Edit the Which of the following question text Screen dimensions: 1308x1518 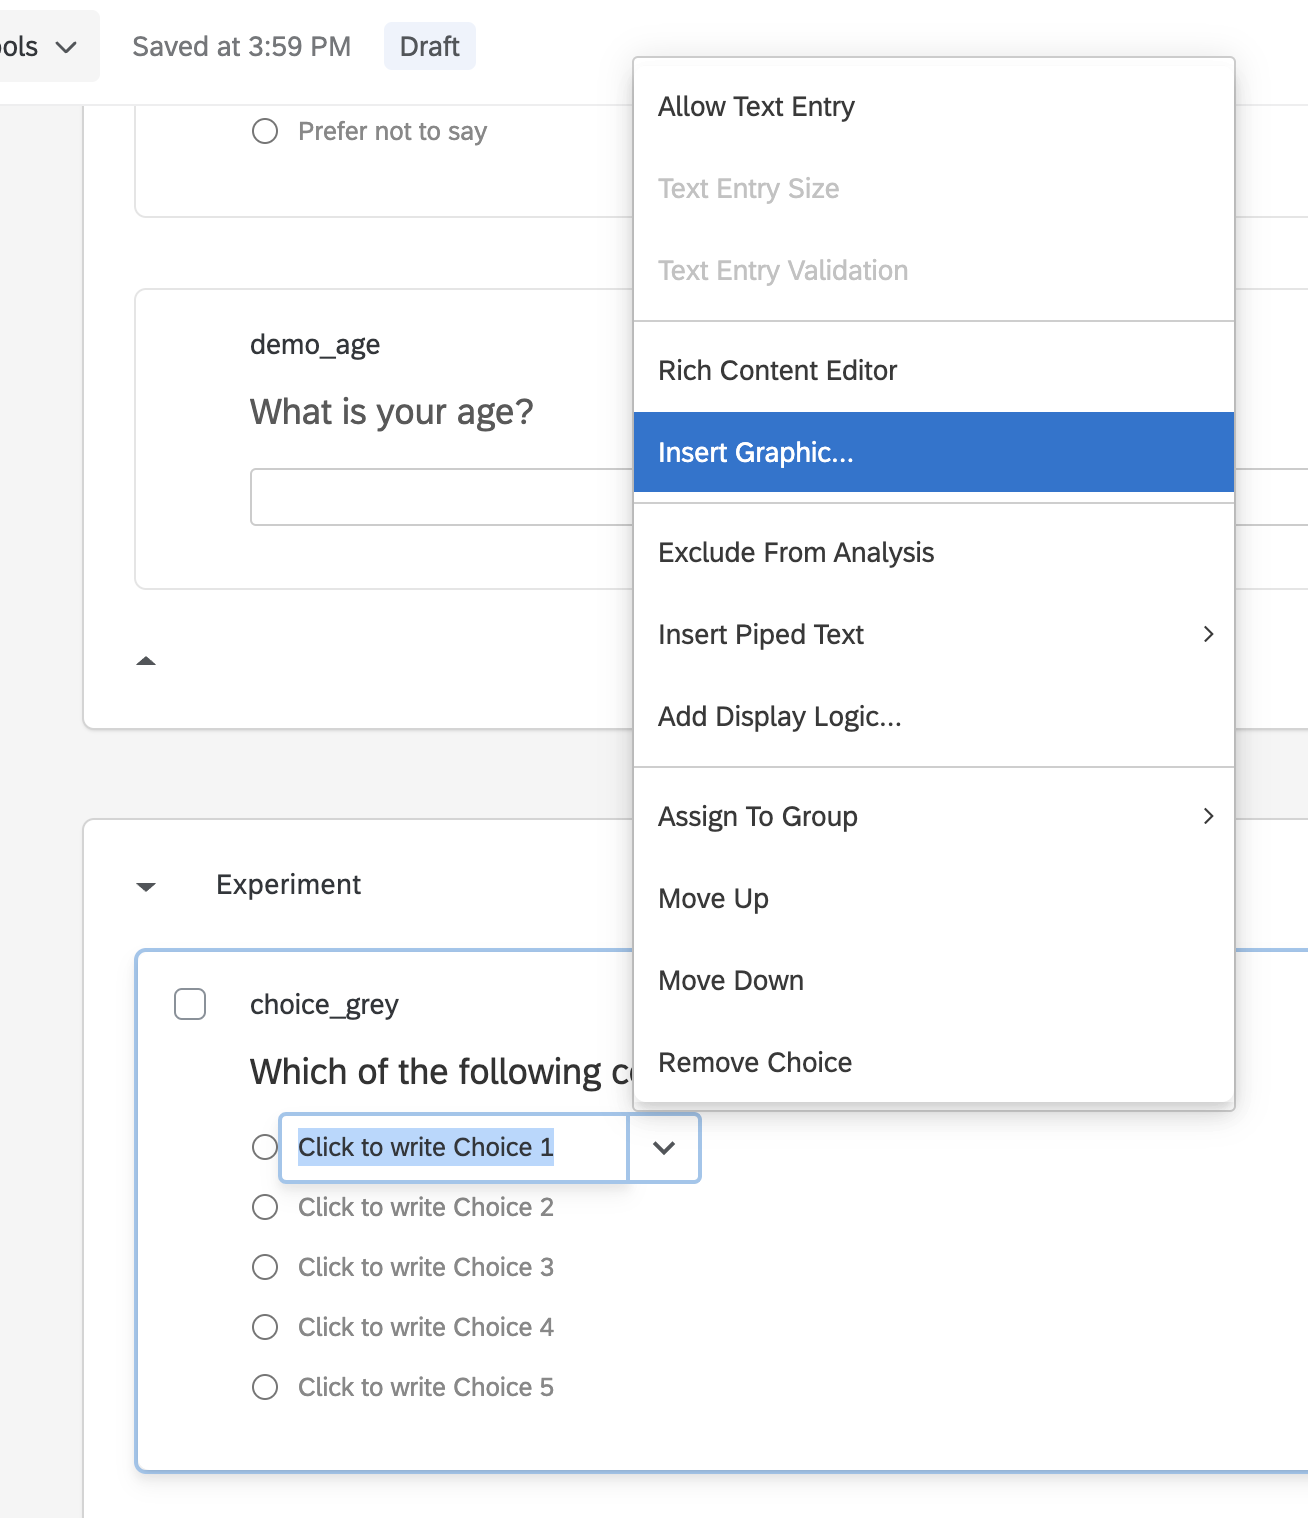[441, 1072]
